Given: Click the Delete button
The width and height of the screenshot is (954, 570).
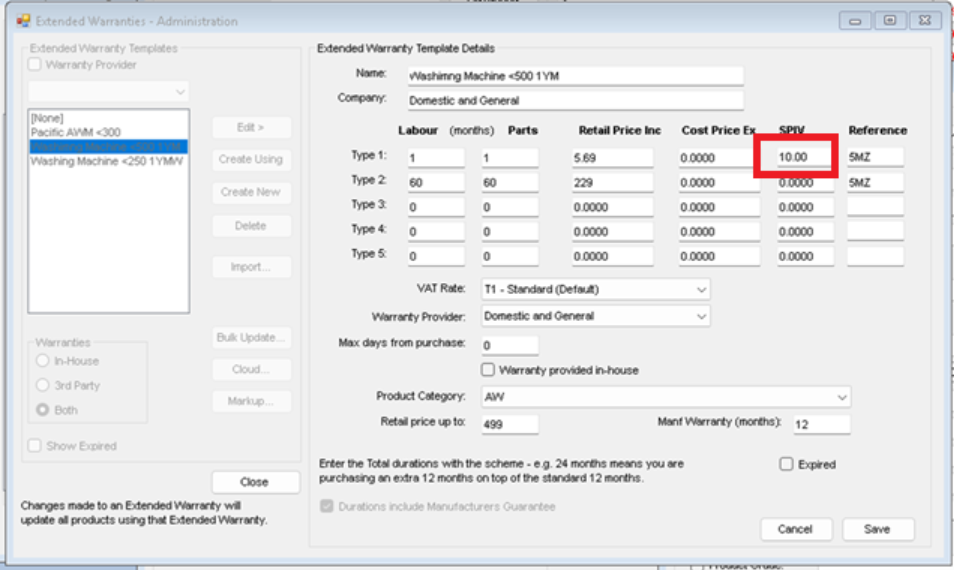Looking at the screenshot, I should (251, 226).
